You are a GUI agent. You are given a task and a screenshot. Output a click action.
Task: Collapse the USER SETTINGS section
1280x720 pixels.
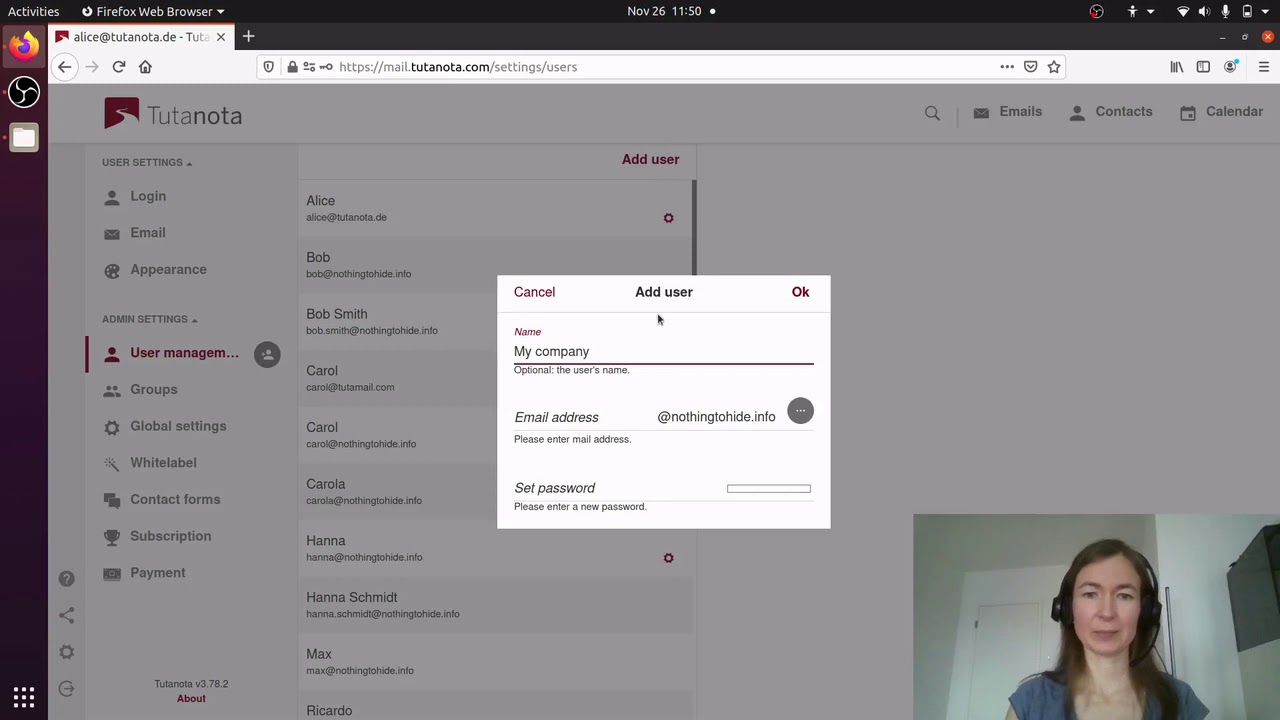coord(146,162)
